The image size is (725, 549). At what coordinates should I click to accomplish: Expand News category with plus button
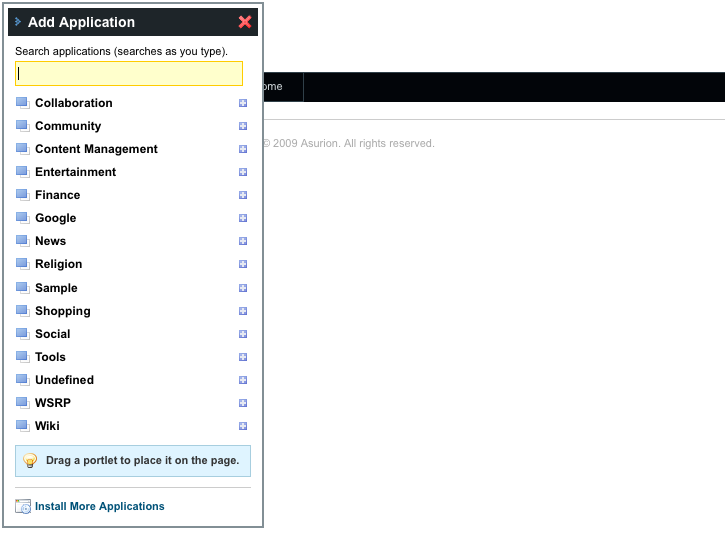(243, 241)
